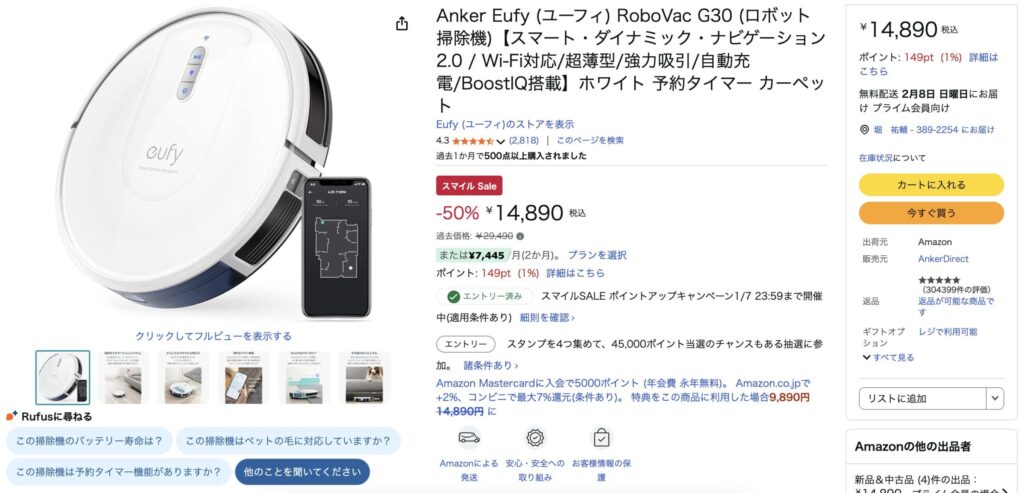Image resolution: width=1024 pixels, height=493 pixels.
Task: Click the share icon above the product title
Action: tap(402, 24)
